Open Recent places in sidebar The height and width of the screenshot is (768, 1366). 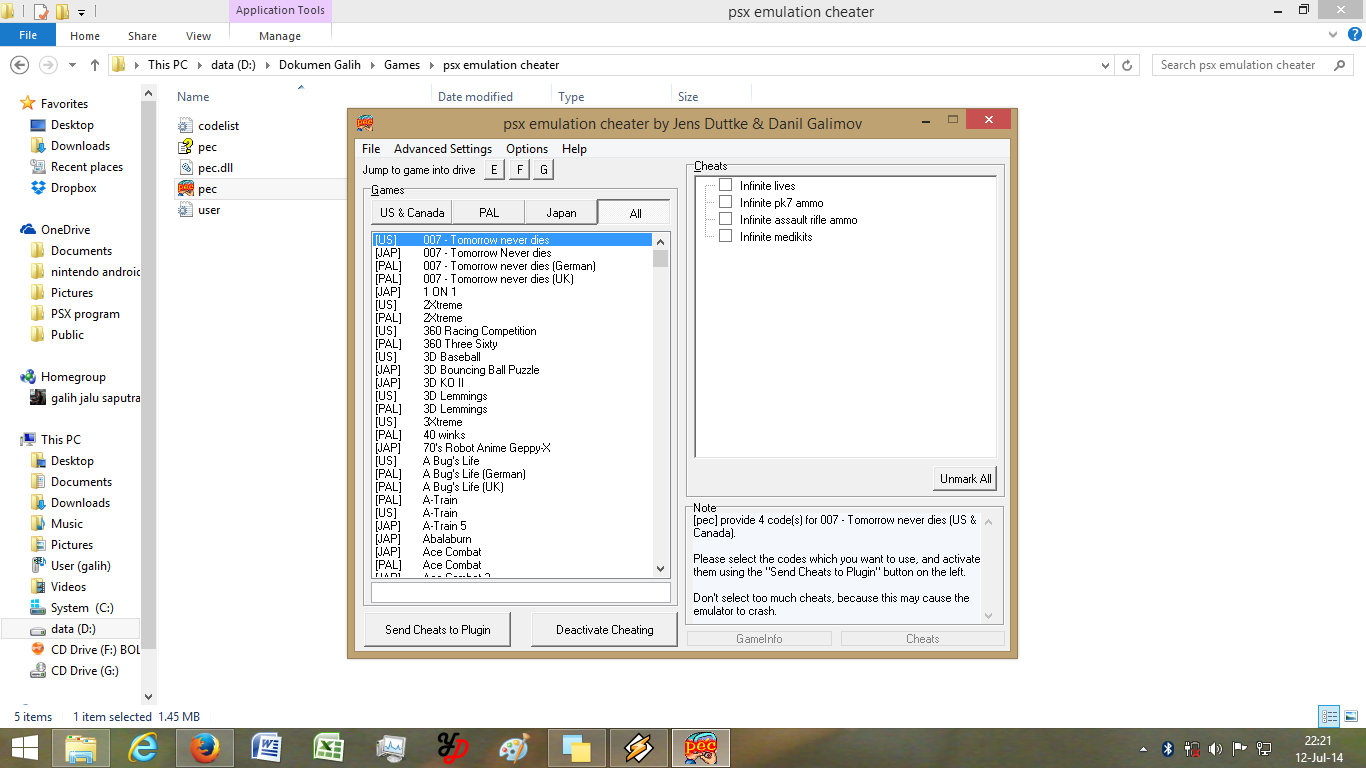[x=87, y=167]
